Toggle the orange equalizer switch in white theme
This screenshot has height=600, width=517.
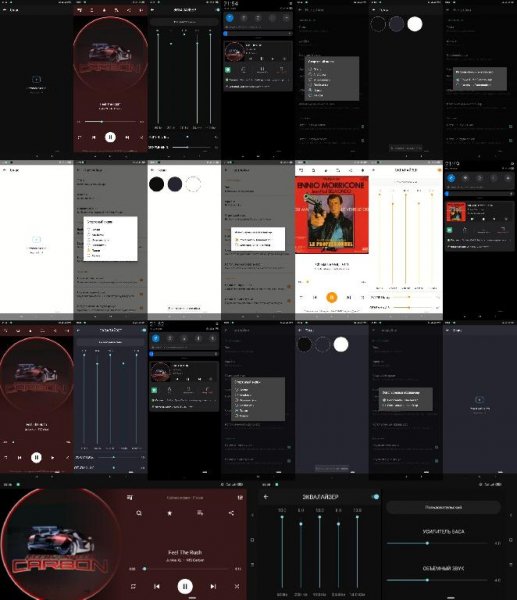[x=439, y=170]
